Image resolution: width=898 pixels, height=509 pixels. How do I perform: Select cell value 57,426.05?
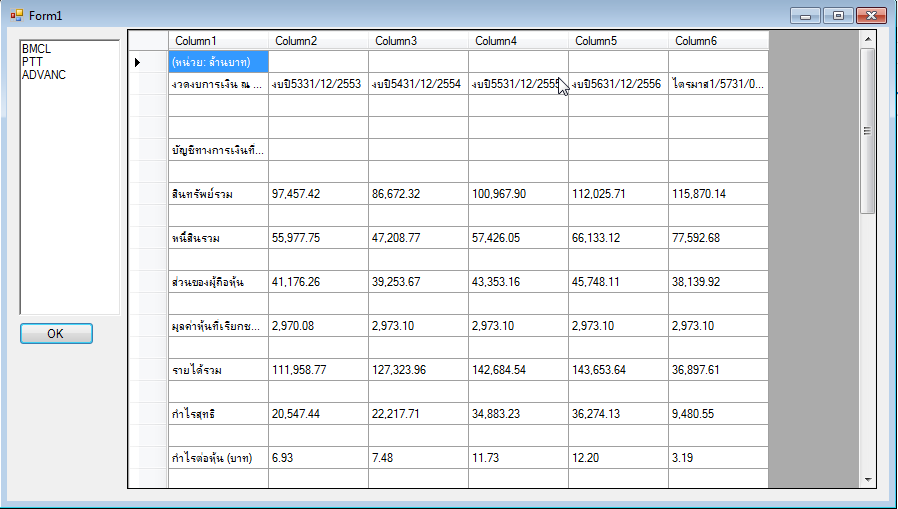(518, 238)
